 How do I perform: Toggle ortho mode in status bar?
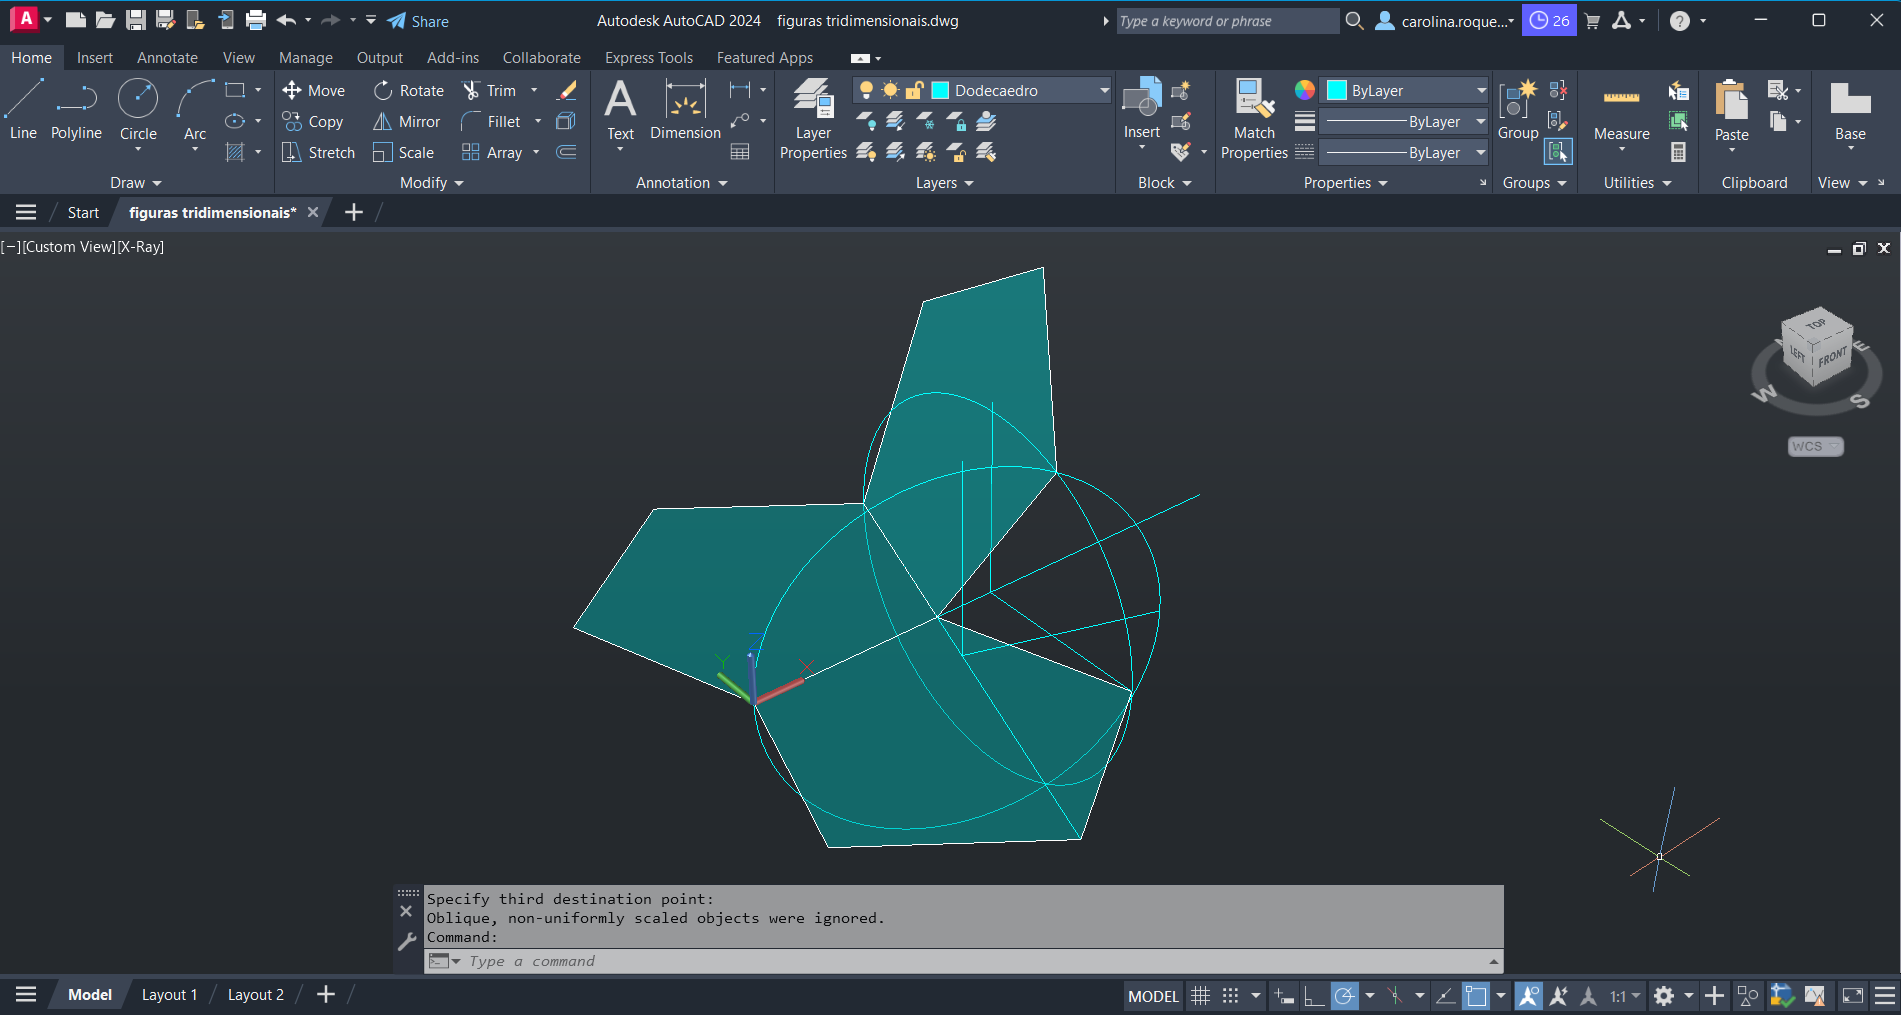tap(1314, 996)
